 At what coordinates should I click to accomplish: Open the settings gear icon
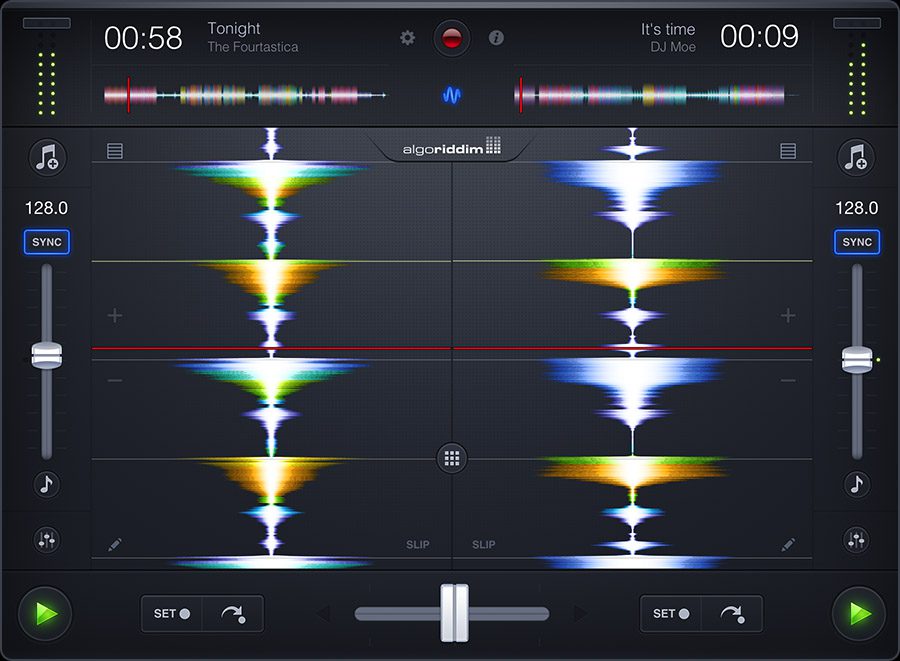407,38
